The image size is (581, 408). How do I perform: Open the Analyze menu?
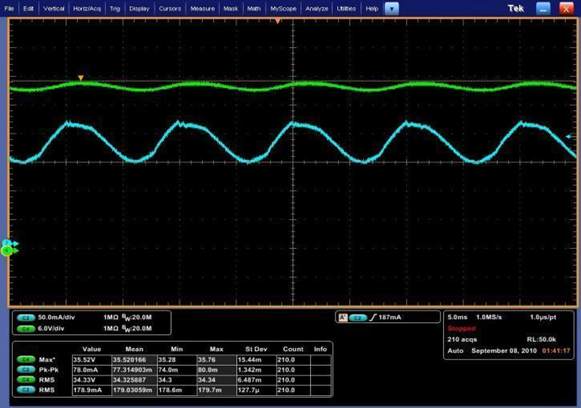(316, 9)
